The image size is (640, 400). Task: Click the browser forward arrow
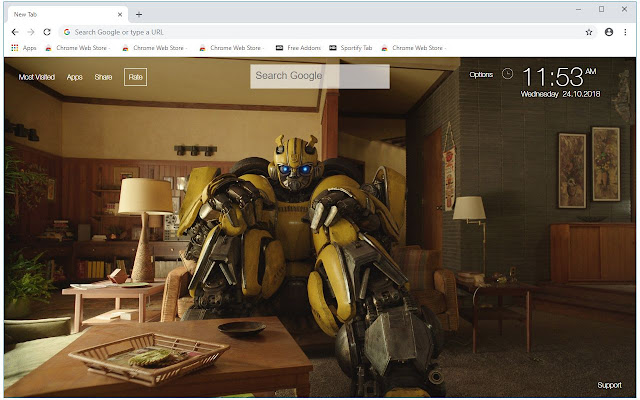click(31, 32)
